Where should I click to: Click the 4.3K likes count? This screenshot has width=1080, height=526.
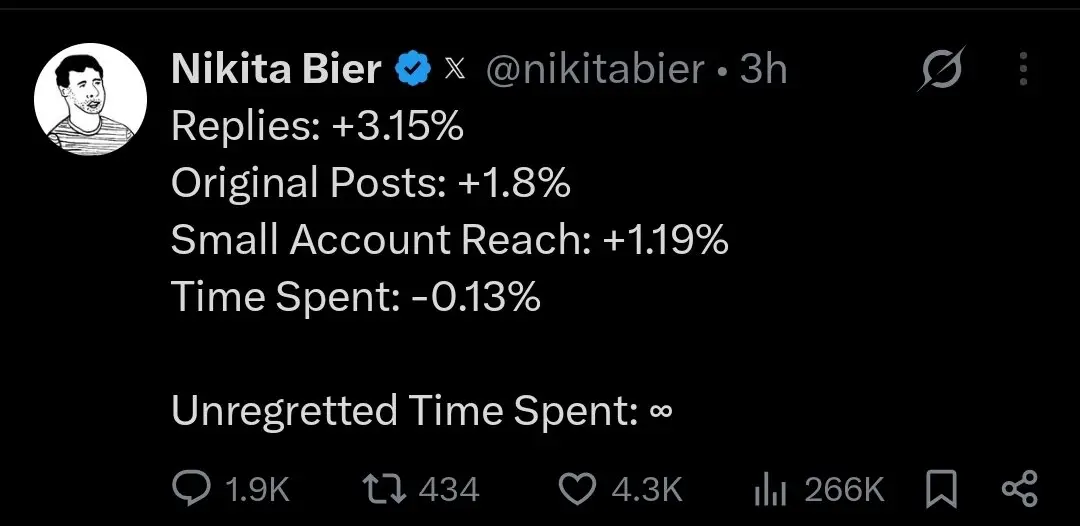(x=647, y=490)
